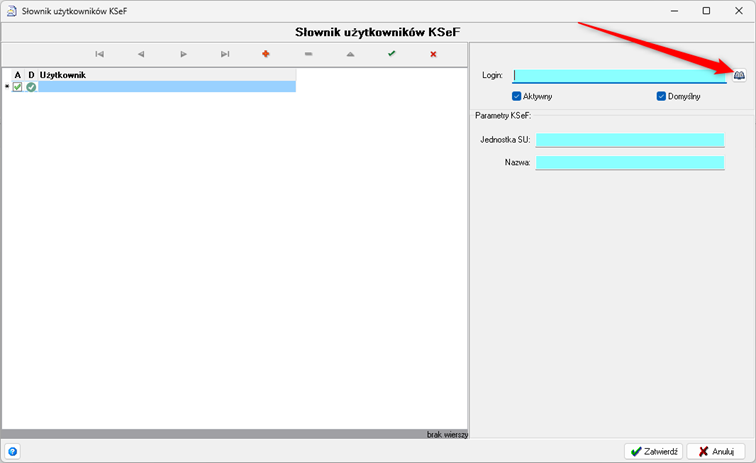Focus the Login input field
This screenshot has width=756, height=463.
click(620, 75)
